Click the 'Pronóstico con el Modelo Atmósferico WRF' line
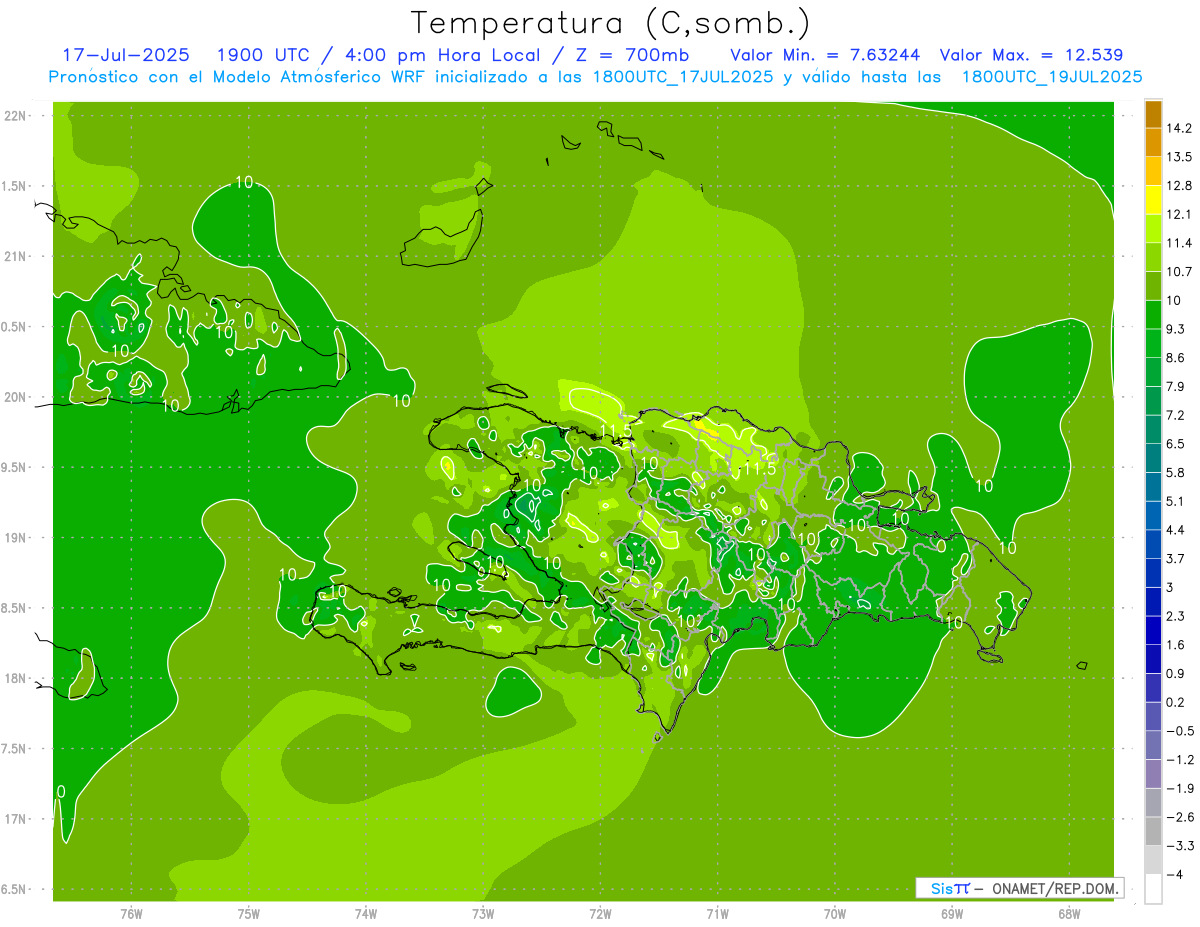The image size is (1200, 927). pyautogui.click(x=595, y=77)
